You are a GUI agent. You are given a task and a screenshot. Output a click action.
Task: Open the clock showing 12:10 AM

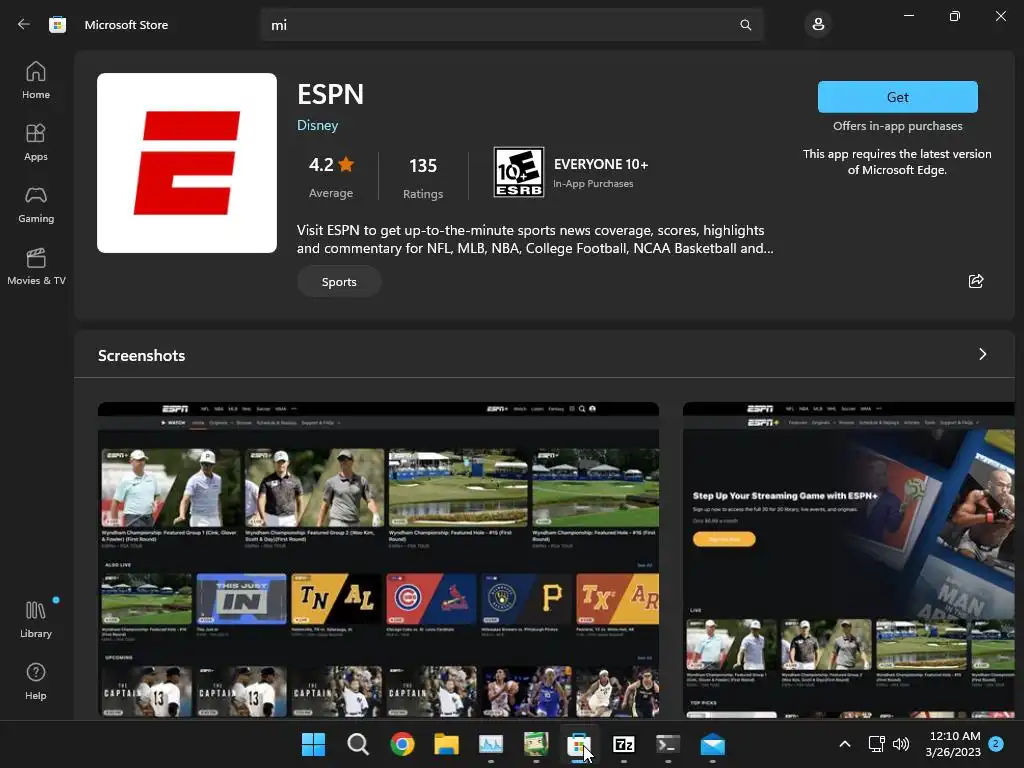coord(953,744)
